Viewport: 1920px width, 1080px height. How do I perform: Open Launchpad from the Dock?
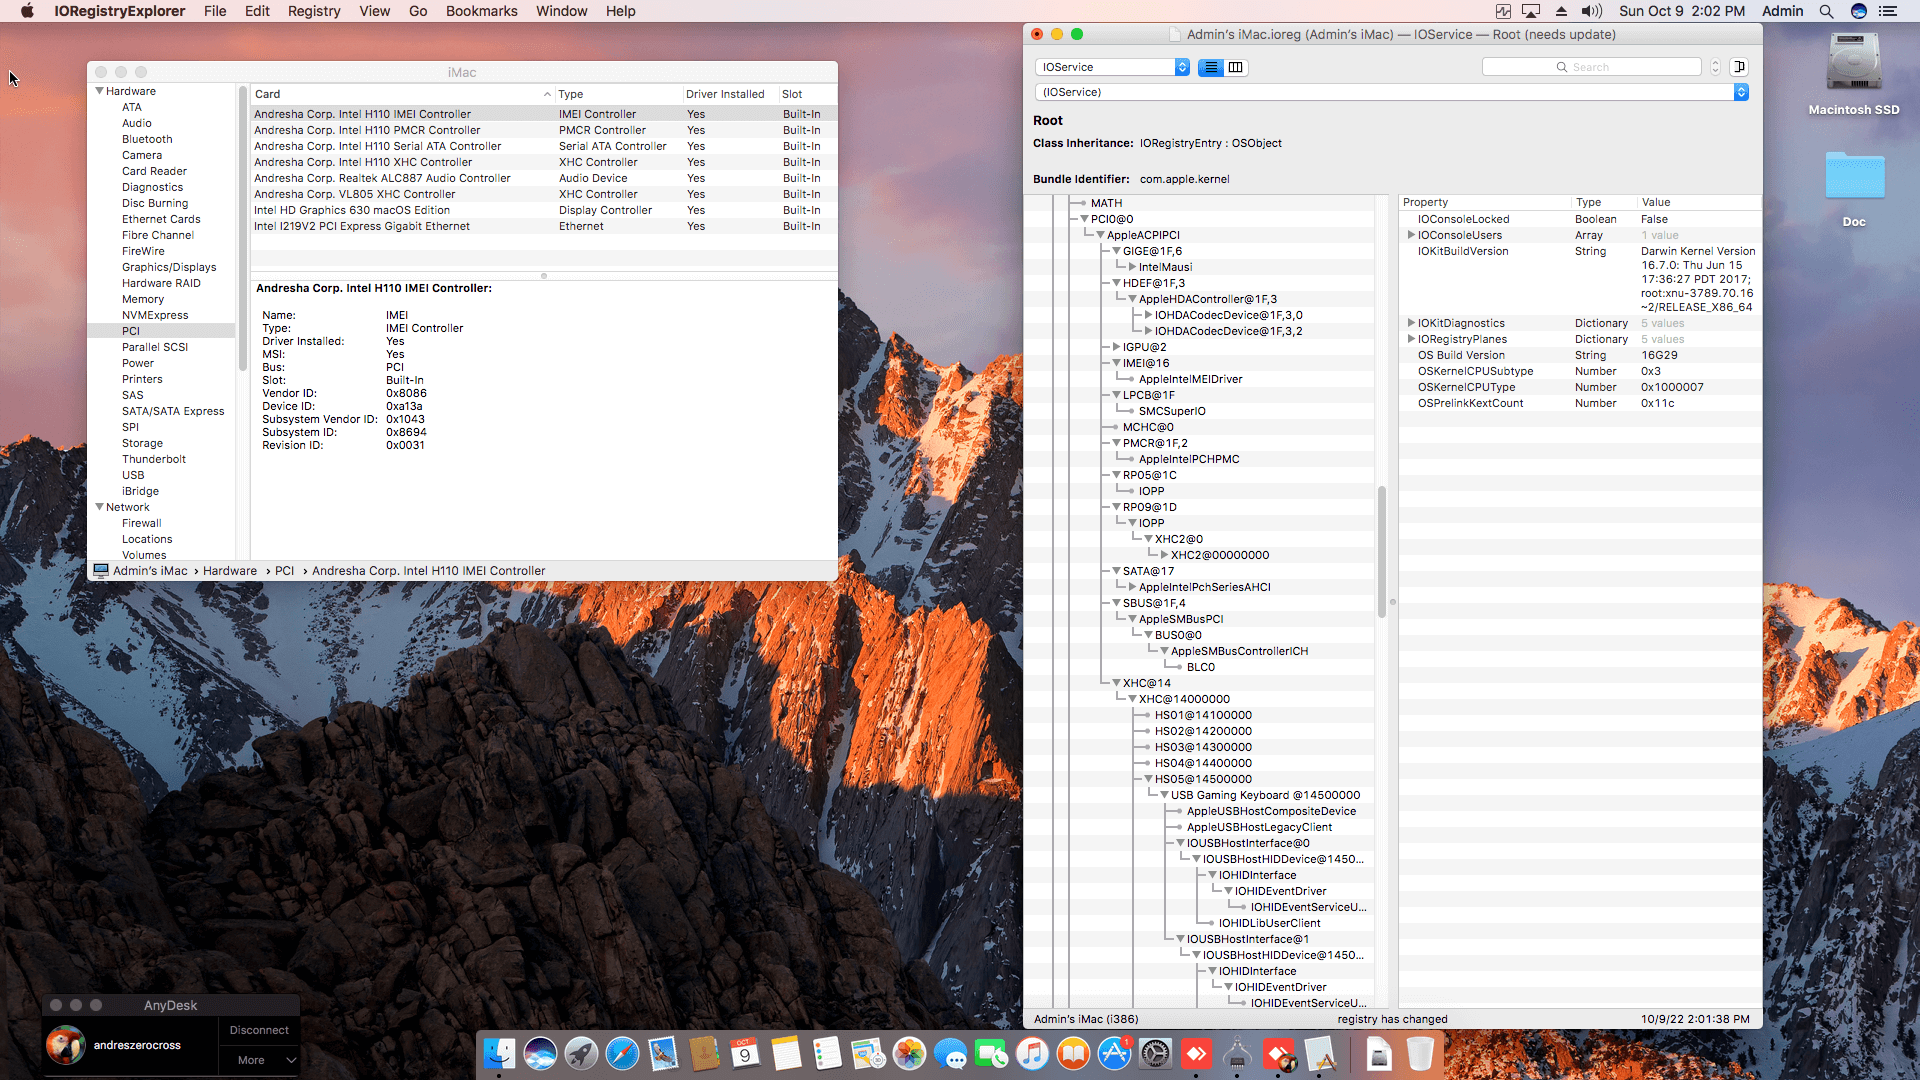tap(581, 1053)
